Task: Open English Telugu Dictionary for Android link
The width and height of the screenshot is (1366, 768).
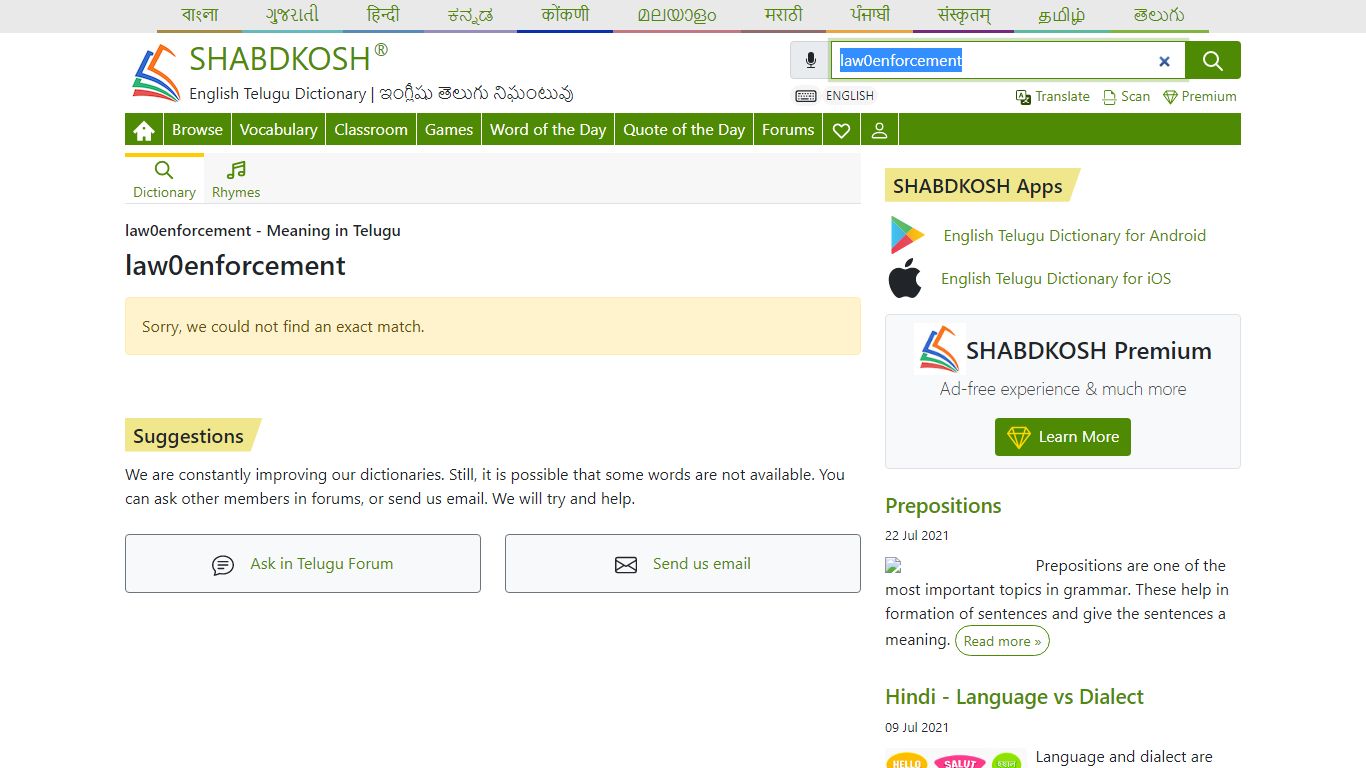Action: click(x=1075, y=236)
